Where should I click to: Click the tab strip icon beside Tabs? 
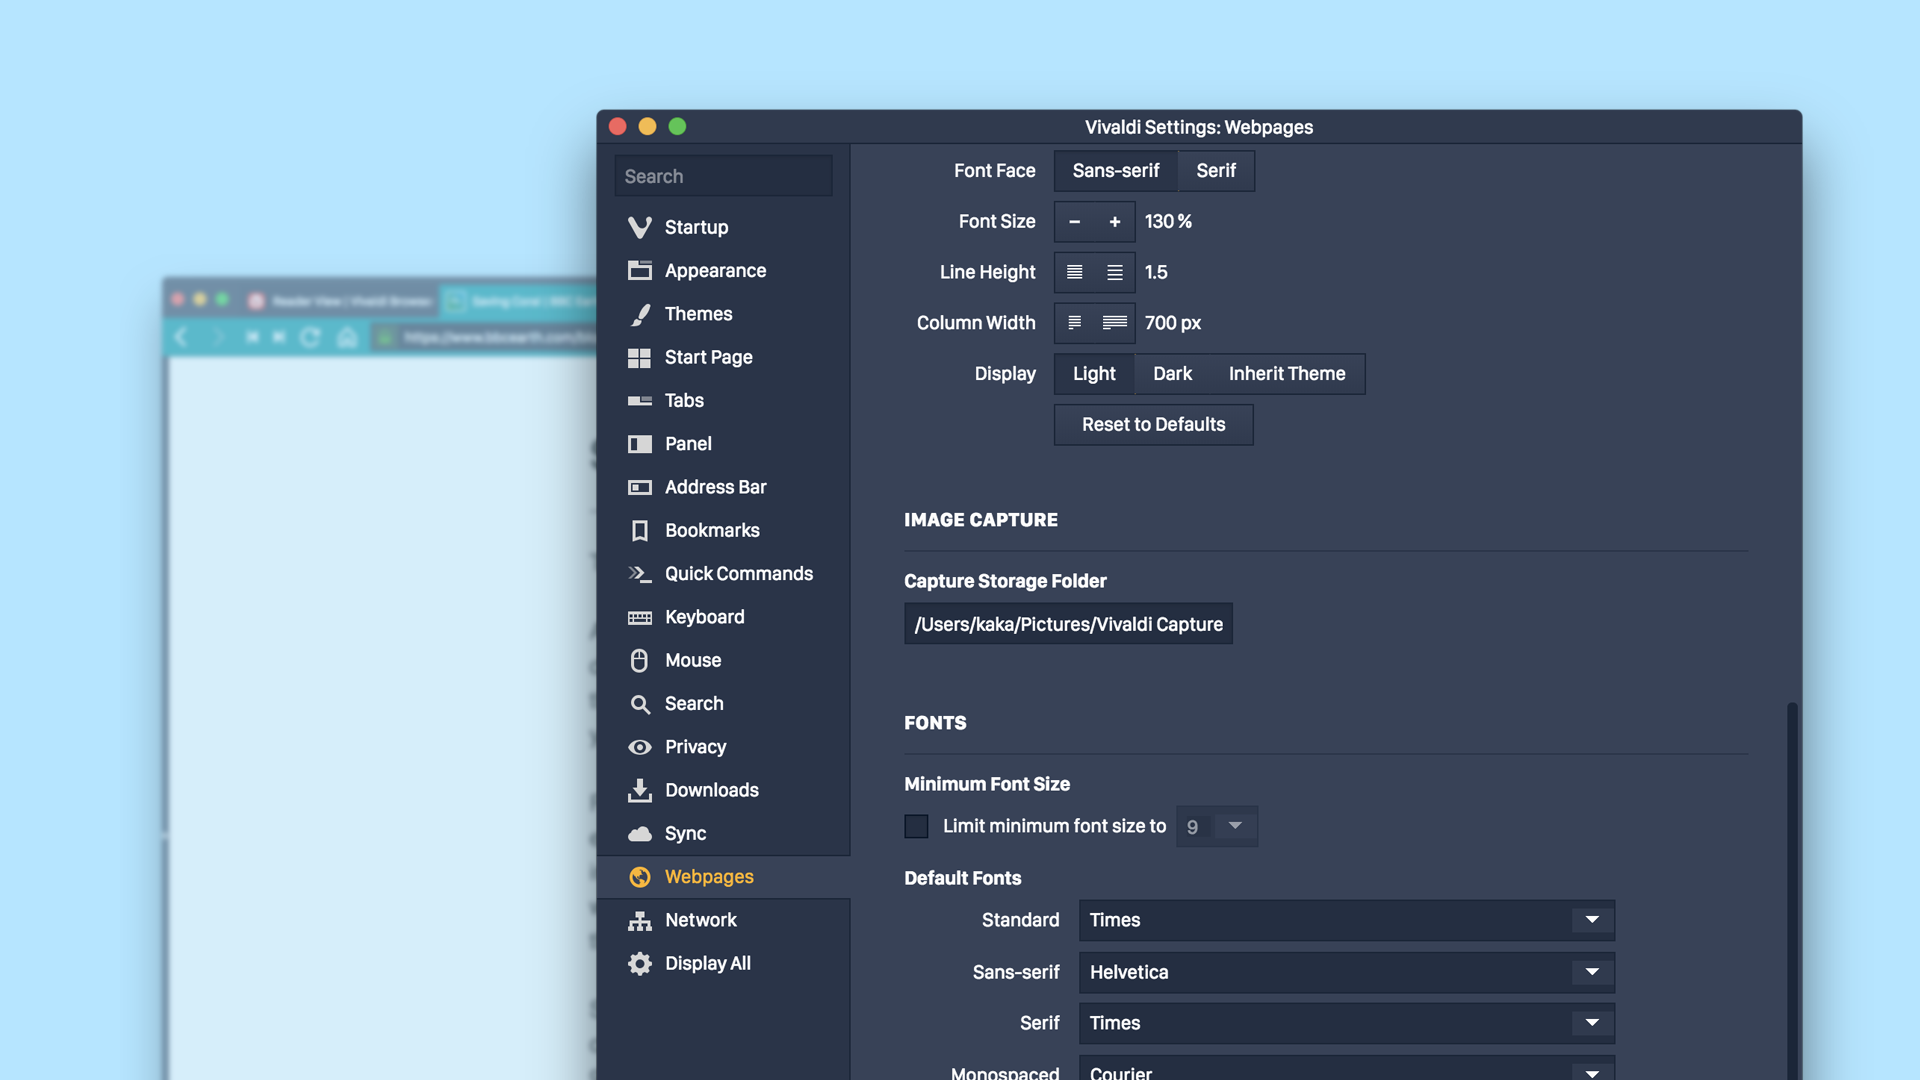pyautogui.click(x=640, y=401)
